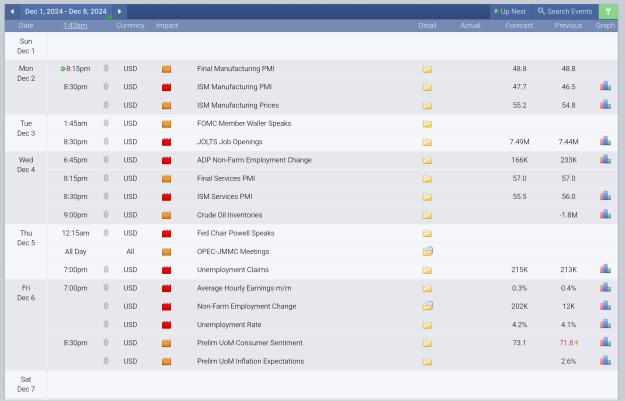Click the 1:43am time zone link
This screenshot has height=401, width=625.
pyautogui.click(x=75, y=26)
